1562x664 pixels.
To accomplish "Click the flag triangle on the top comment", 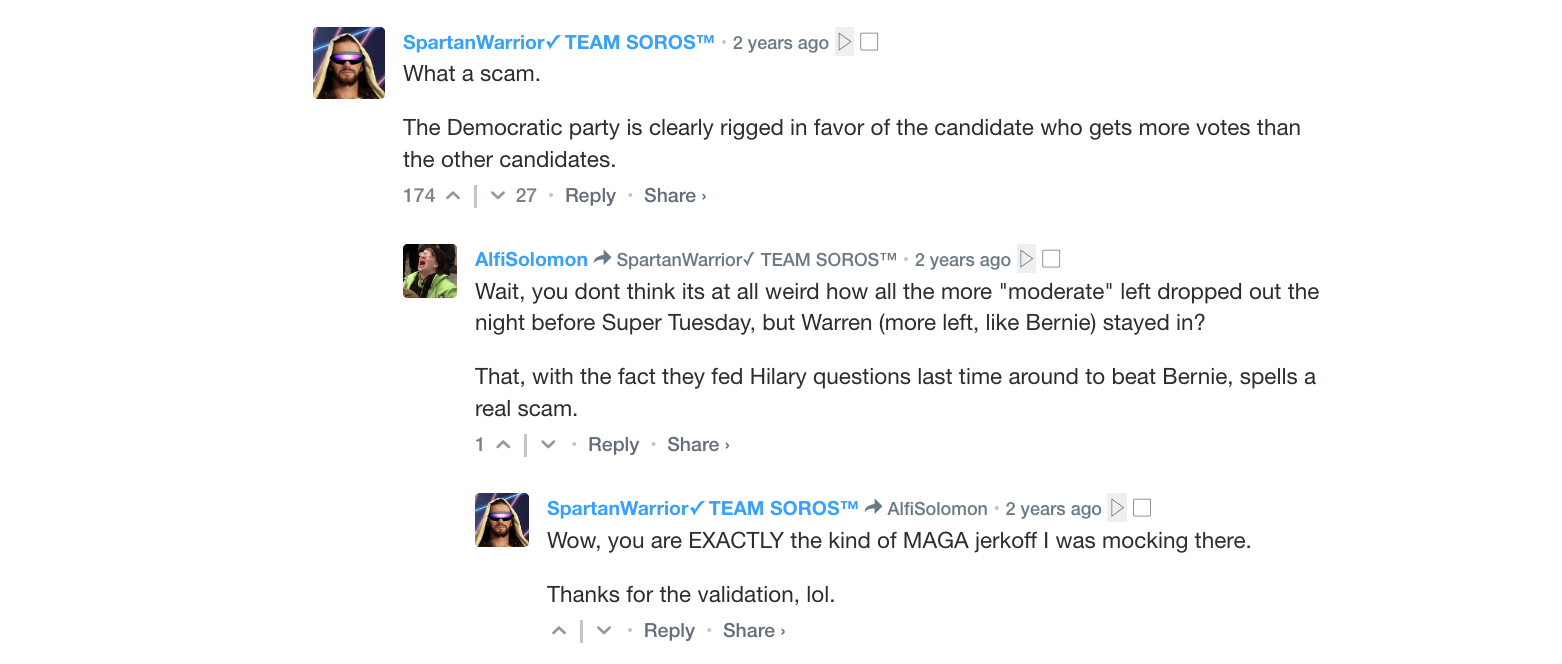I will (845, 42).
